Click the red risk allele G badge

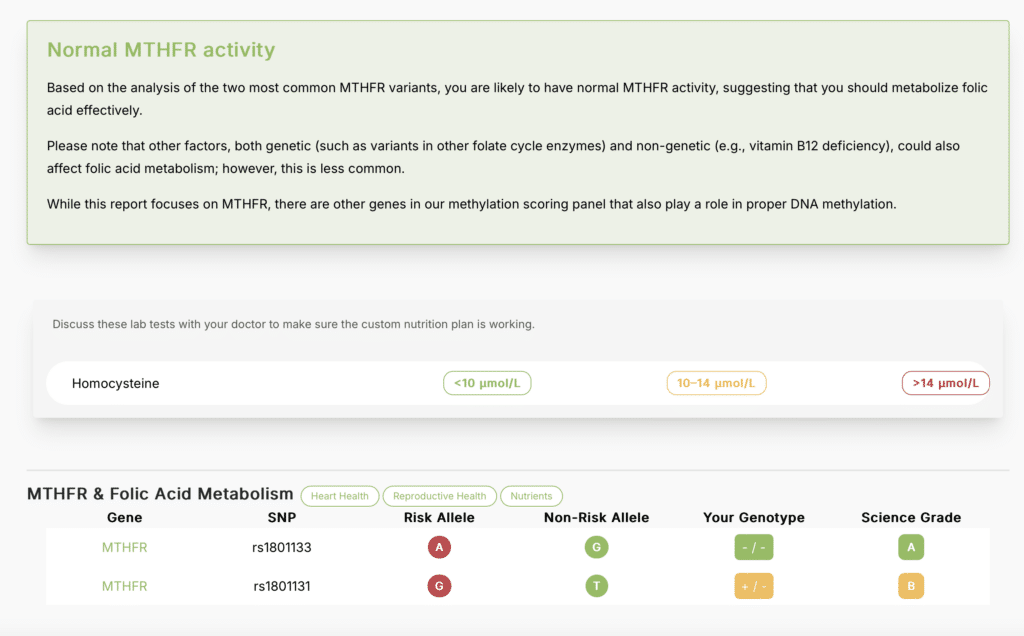pos(439,586)
